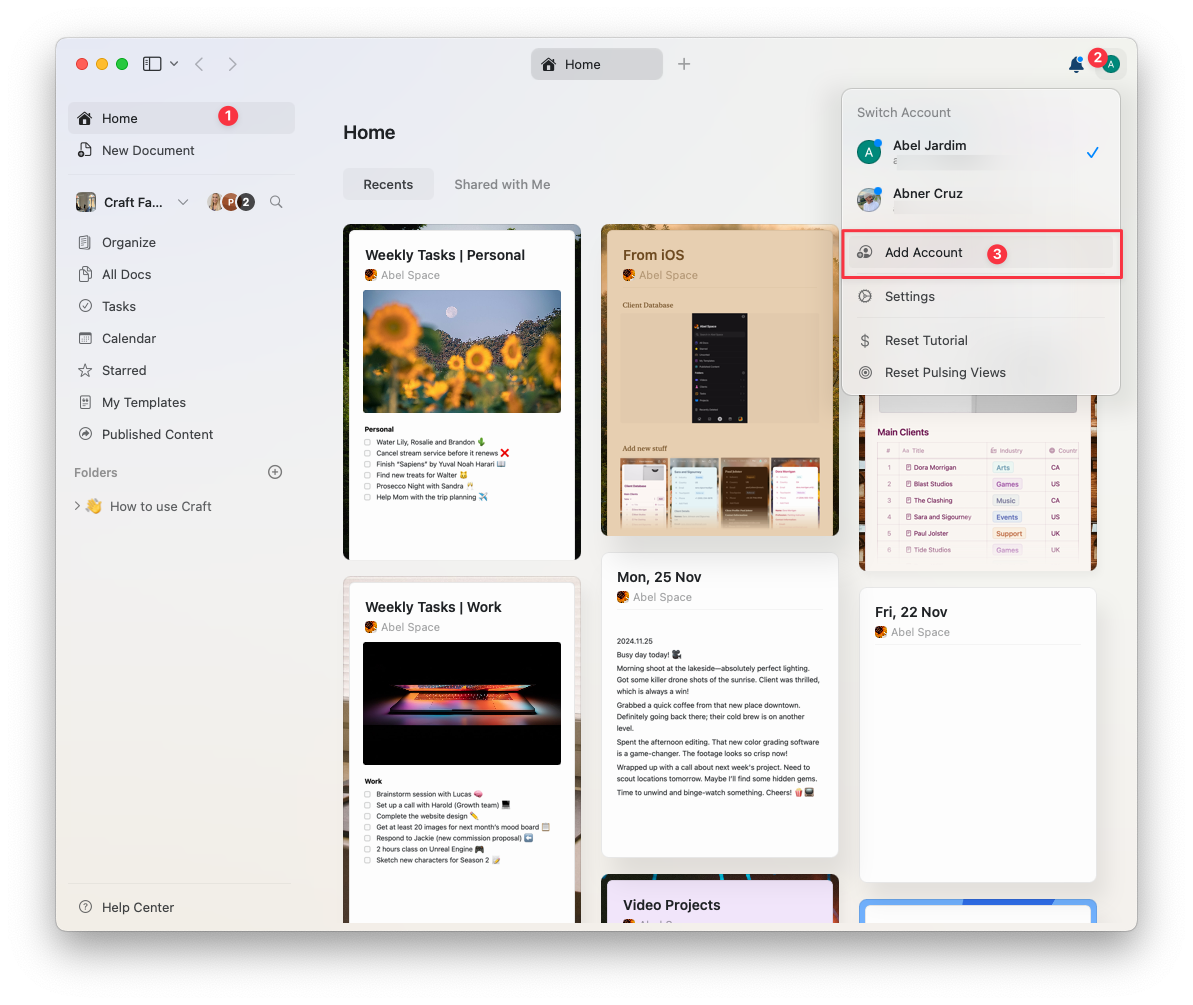Image resolution: width=1193 pixels, height=1005 pixels.
Task: Click the Add Account person icon
Action: click(865, 253)
